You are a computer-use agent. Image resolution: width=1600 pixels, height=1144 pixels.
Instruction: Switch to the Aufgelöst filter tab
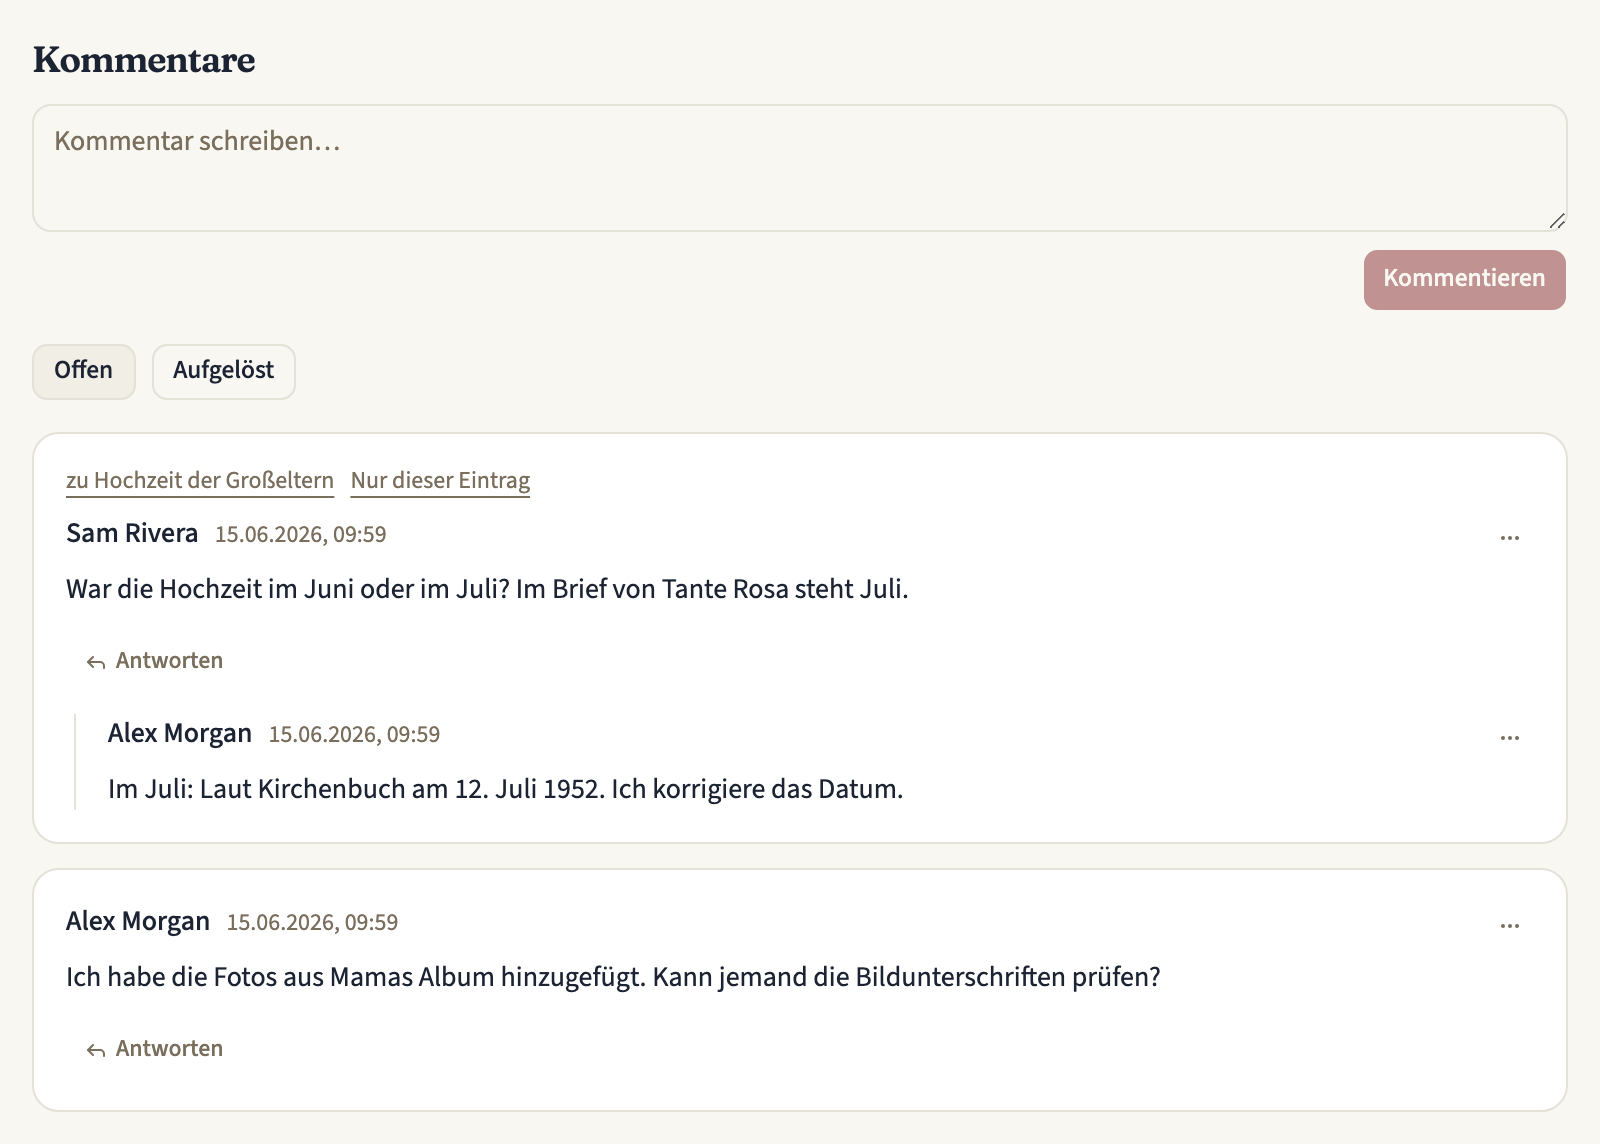223,371
